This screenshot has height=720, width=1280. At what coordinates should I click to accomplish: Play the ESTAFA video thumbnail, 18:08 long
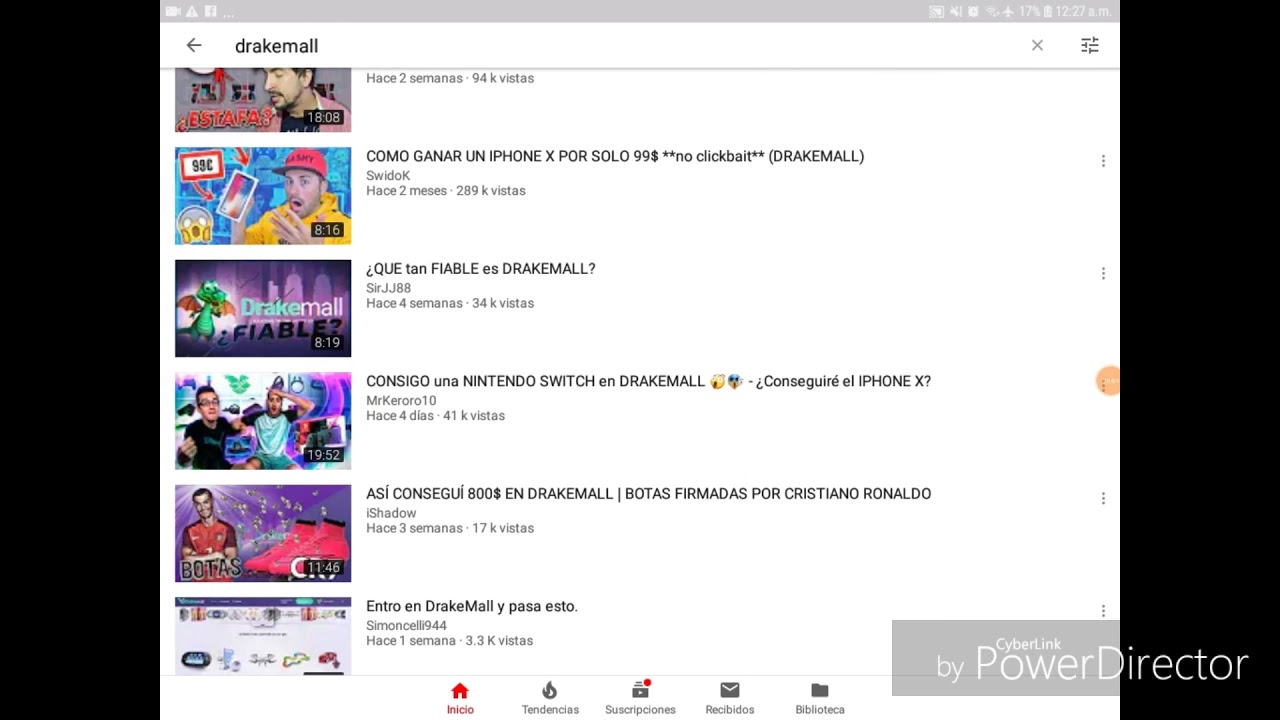tap(263, 100)
